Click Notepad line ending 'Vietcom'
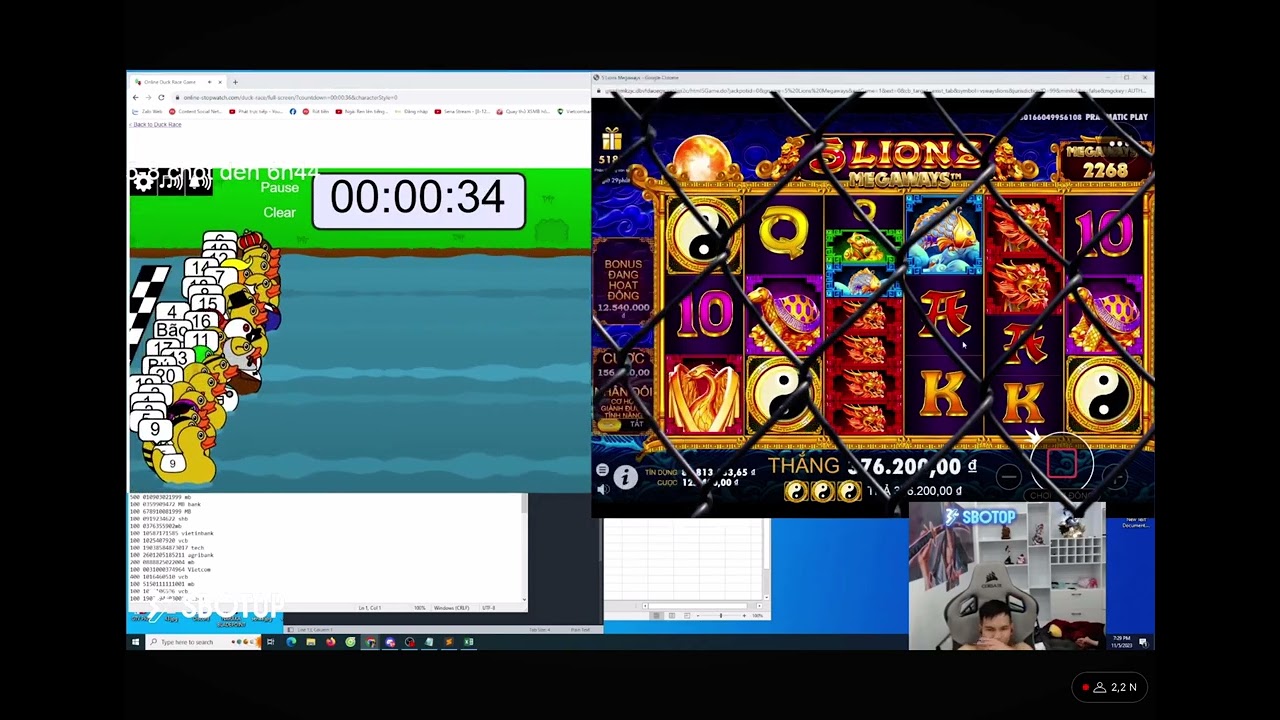This screenshot has height=720, width=1280. [169, 569]
